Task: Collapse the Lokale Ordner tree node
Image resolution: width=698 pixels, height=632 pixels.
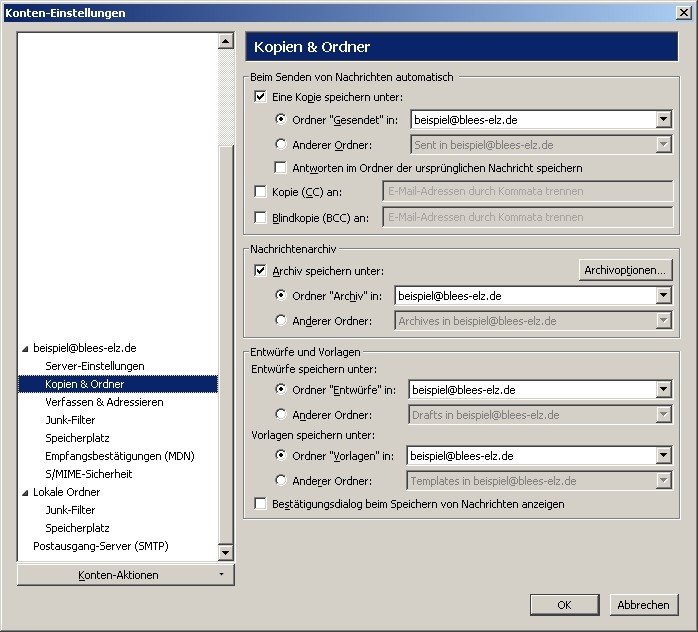Action: click(x=25, y=493)
